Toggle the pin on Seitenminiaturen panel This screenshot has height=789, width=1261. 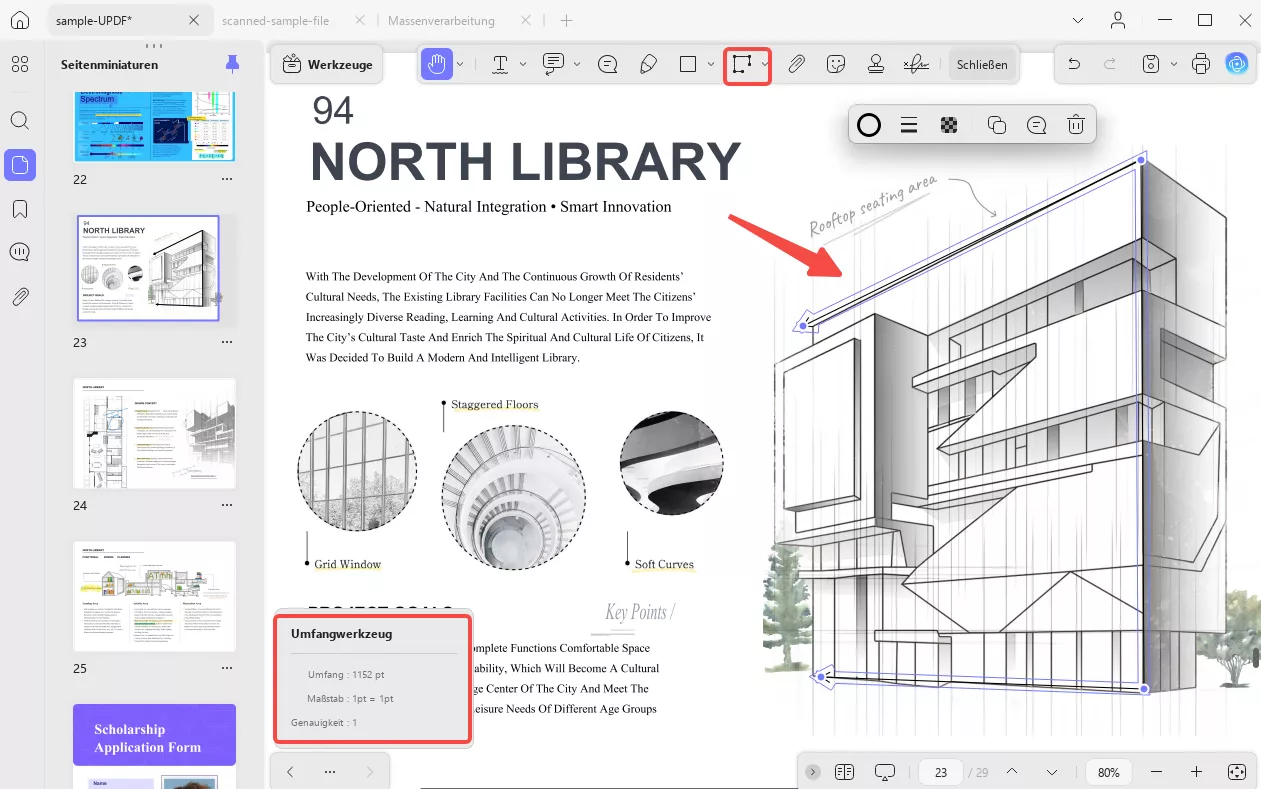click(232, 64)
